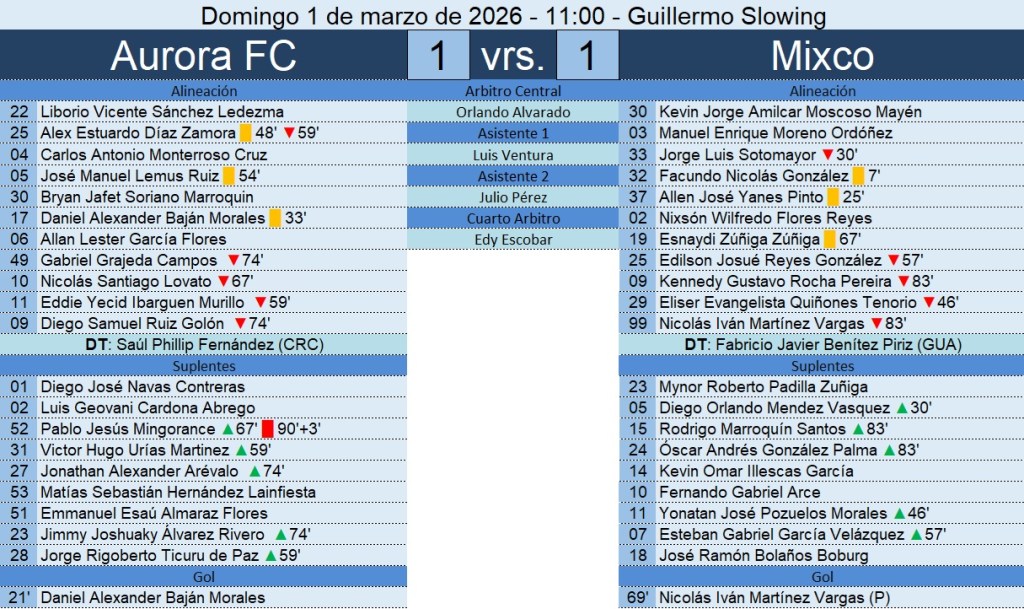Click the red card icon for Pablo Jesús Mingorance

(x=267, y=429)
